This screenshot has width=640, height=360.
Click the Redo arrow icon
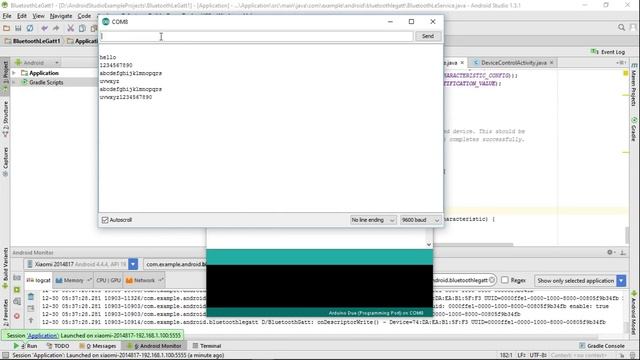pos(56,28)
